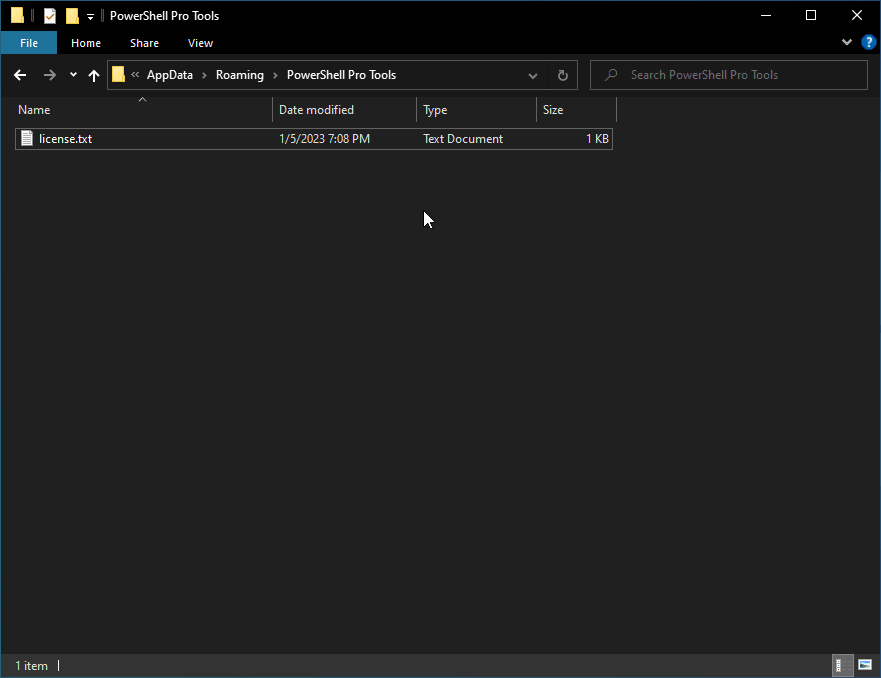Click the license.txt file icon
Viewport: 881px width, 678px height.
pyautogui.click(x=26, y=138)
